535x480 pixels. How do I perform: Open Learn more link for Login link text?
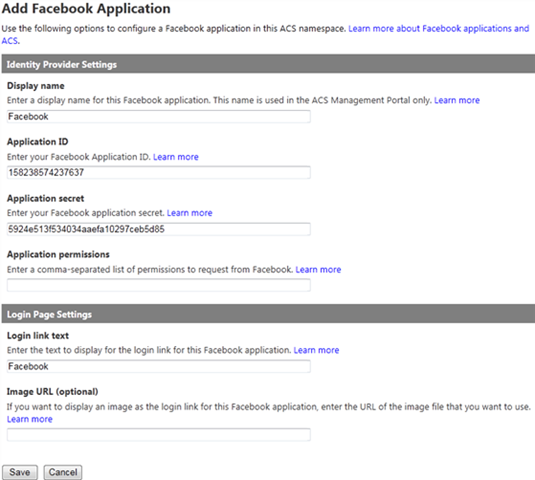[x=316, y=350]
